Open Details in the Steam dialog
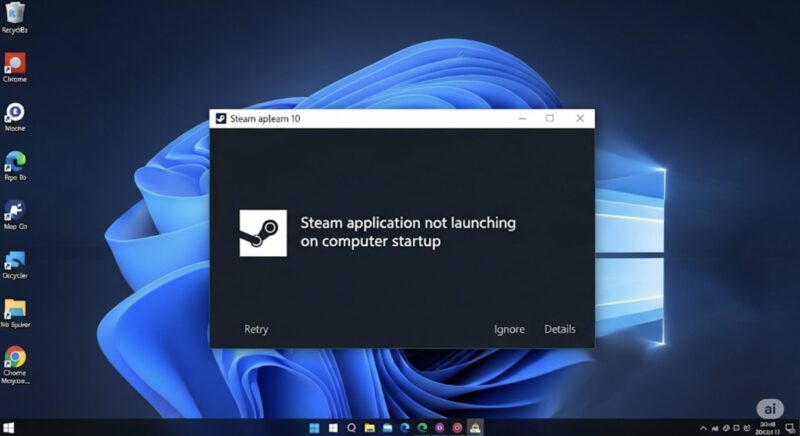Image resolution: width=800 pixels, height=436 pixels. (x=560, y=329)
